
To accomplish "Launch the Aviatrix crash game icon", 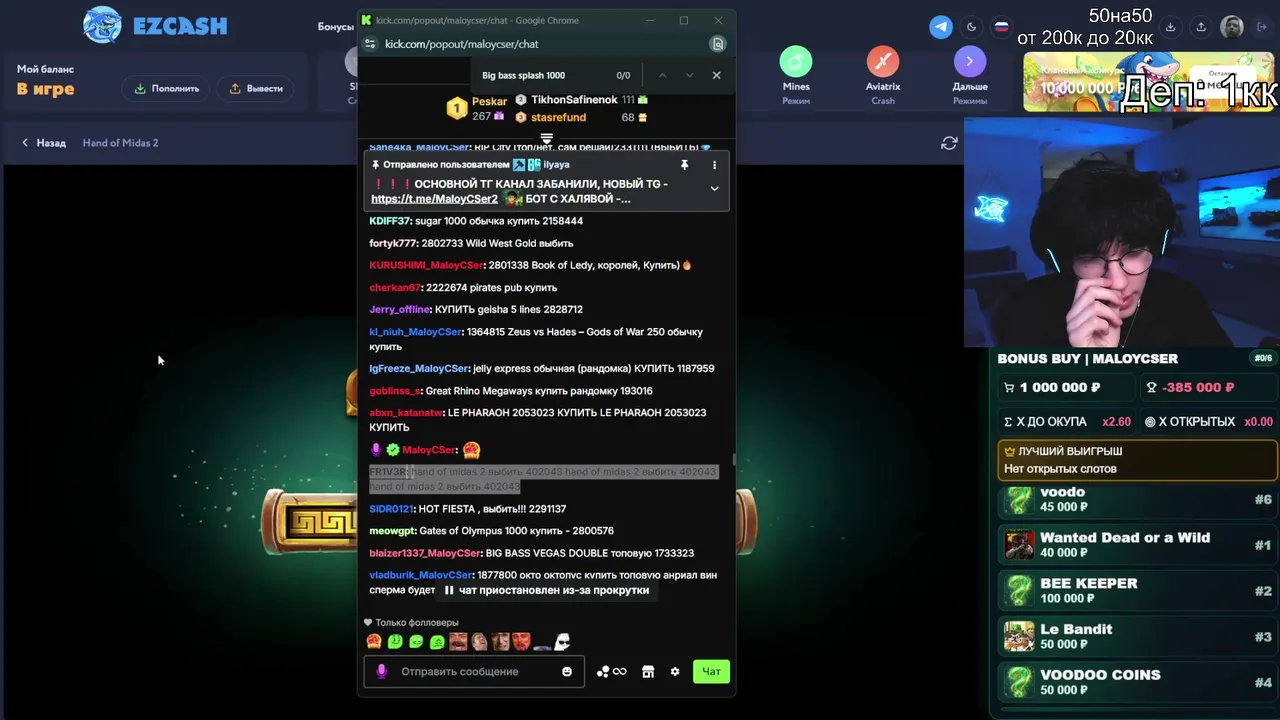I will [x=883, y=62].
